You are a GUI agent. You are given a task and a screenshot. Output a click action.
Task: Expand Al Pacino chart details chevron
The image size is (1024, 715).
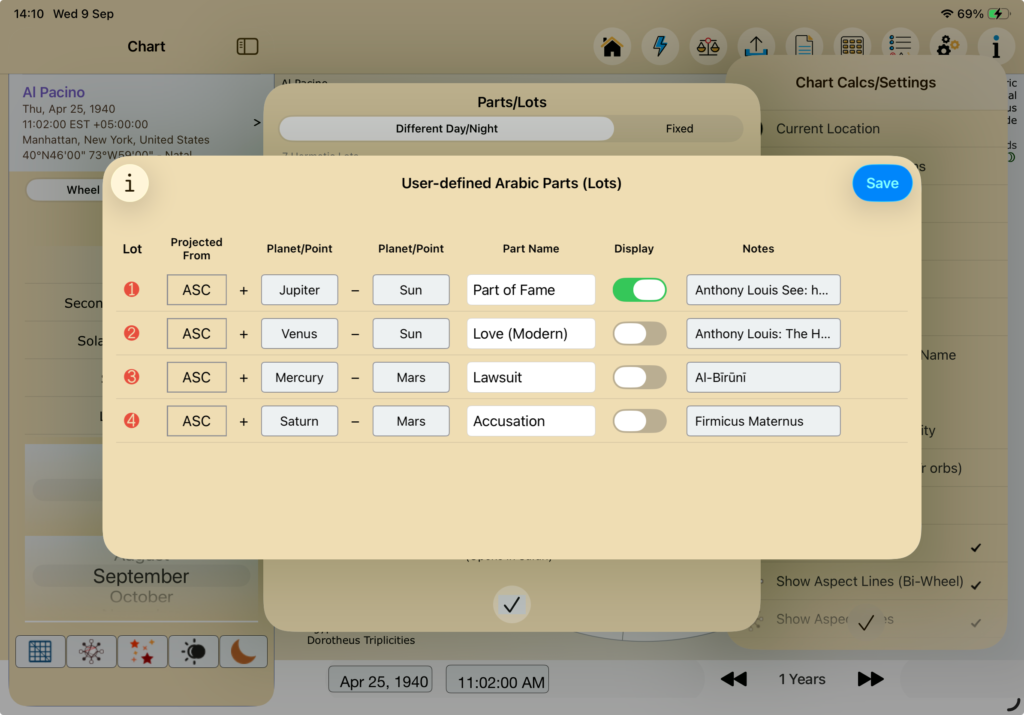[257, 122]
